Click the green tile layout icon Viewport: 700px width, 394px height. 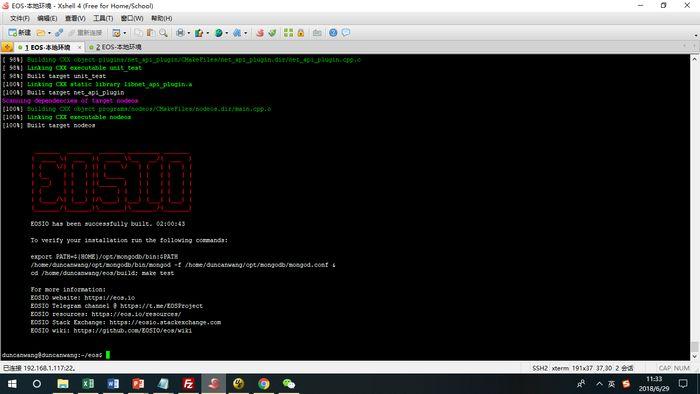tap(288, 33)
